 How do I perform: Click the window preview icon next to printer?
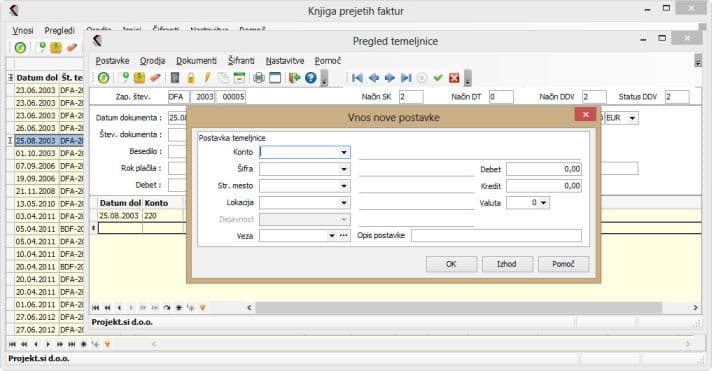[275, 78]
